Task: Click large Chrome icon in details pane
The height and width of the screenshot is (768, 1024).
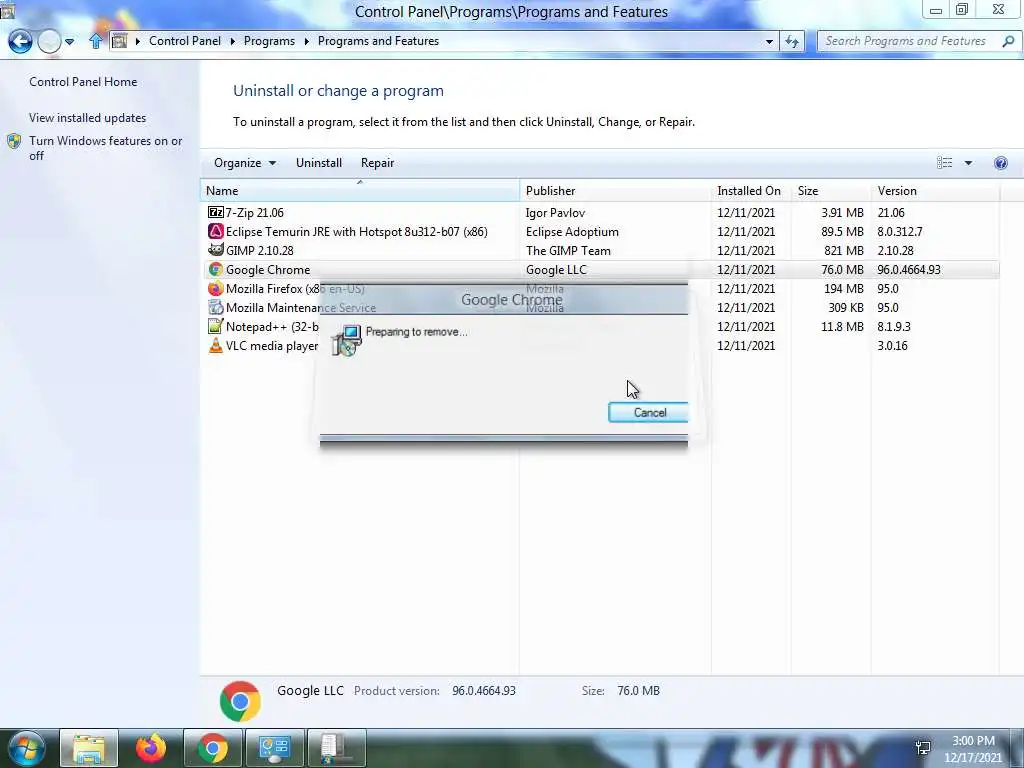Action: click(x=240, y=701)
